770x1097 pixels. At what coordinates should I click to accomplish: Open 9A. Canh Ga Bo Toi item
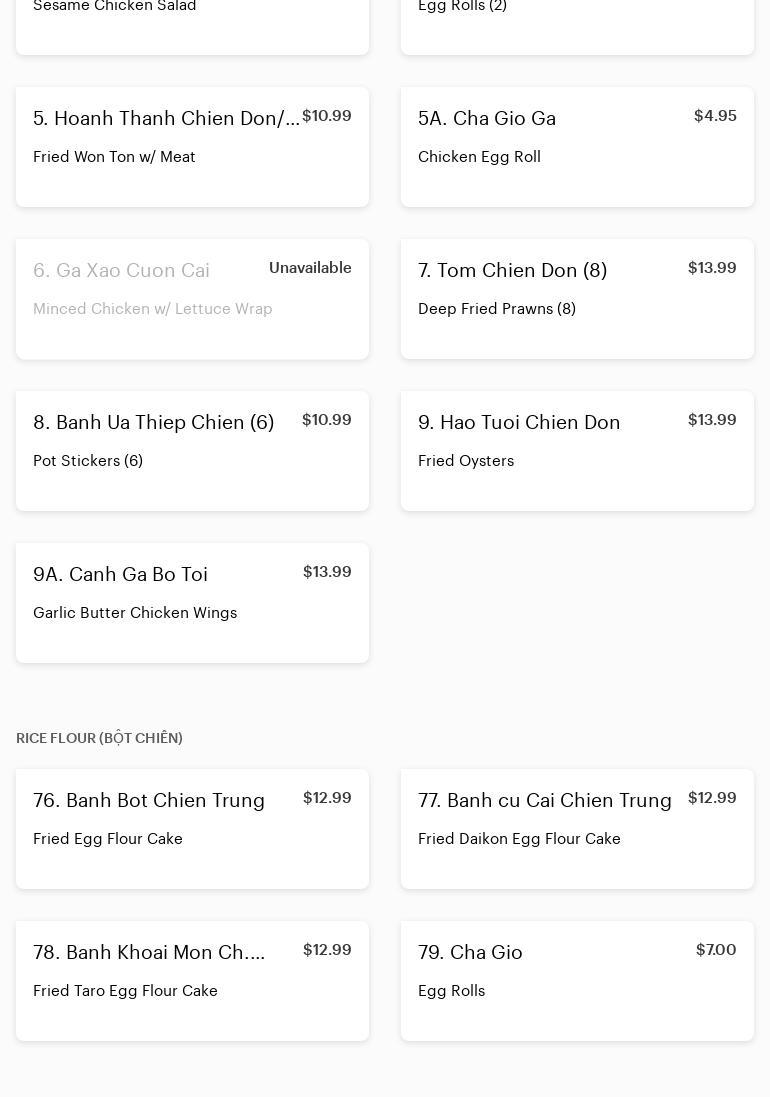click(x=192, y=602)
